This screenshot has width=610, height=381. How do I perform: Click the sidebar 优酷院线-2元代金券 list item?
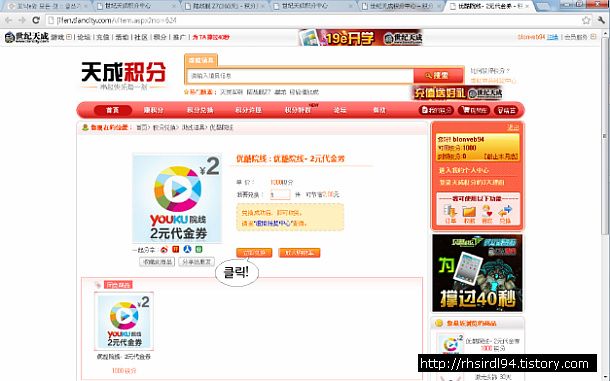tap(492, 341)
